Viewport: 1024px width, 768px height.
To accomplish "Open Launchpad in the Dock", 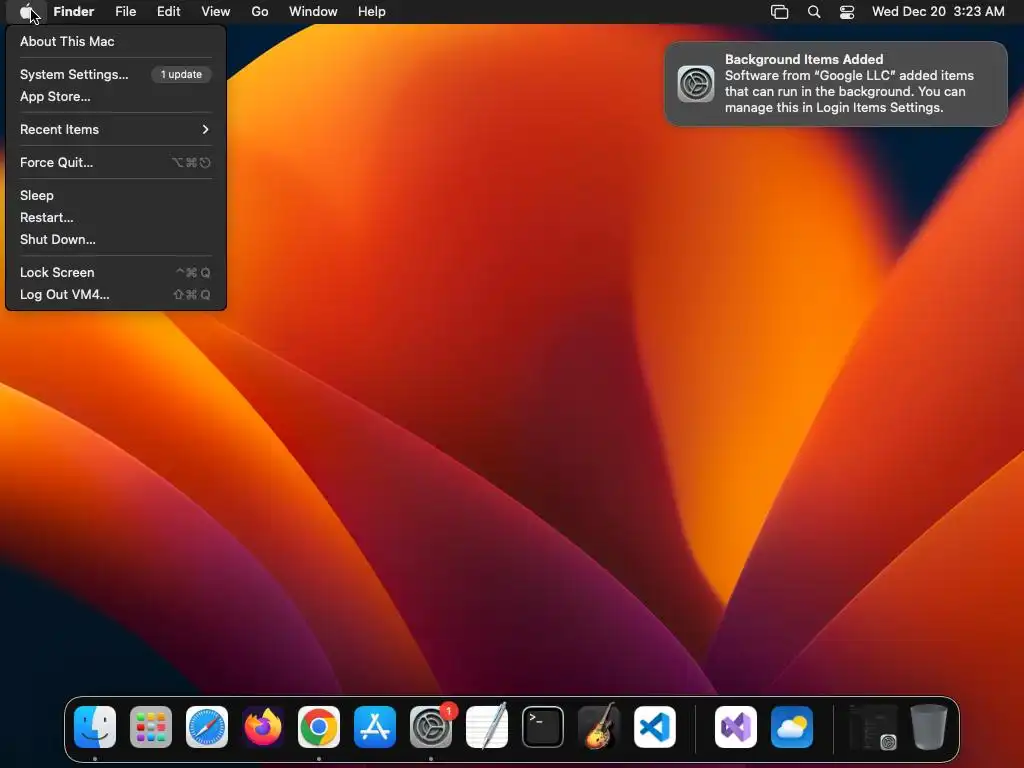I will point(151,727).
